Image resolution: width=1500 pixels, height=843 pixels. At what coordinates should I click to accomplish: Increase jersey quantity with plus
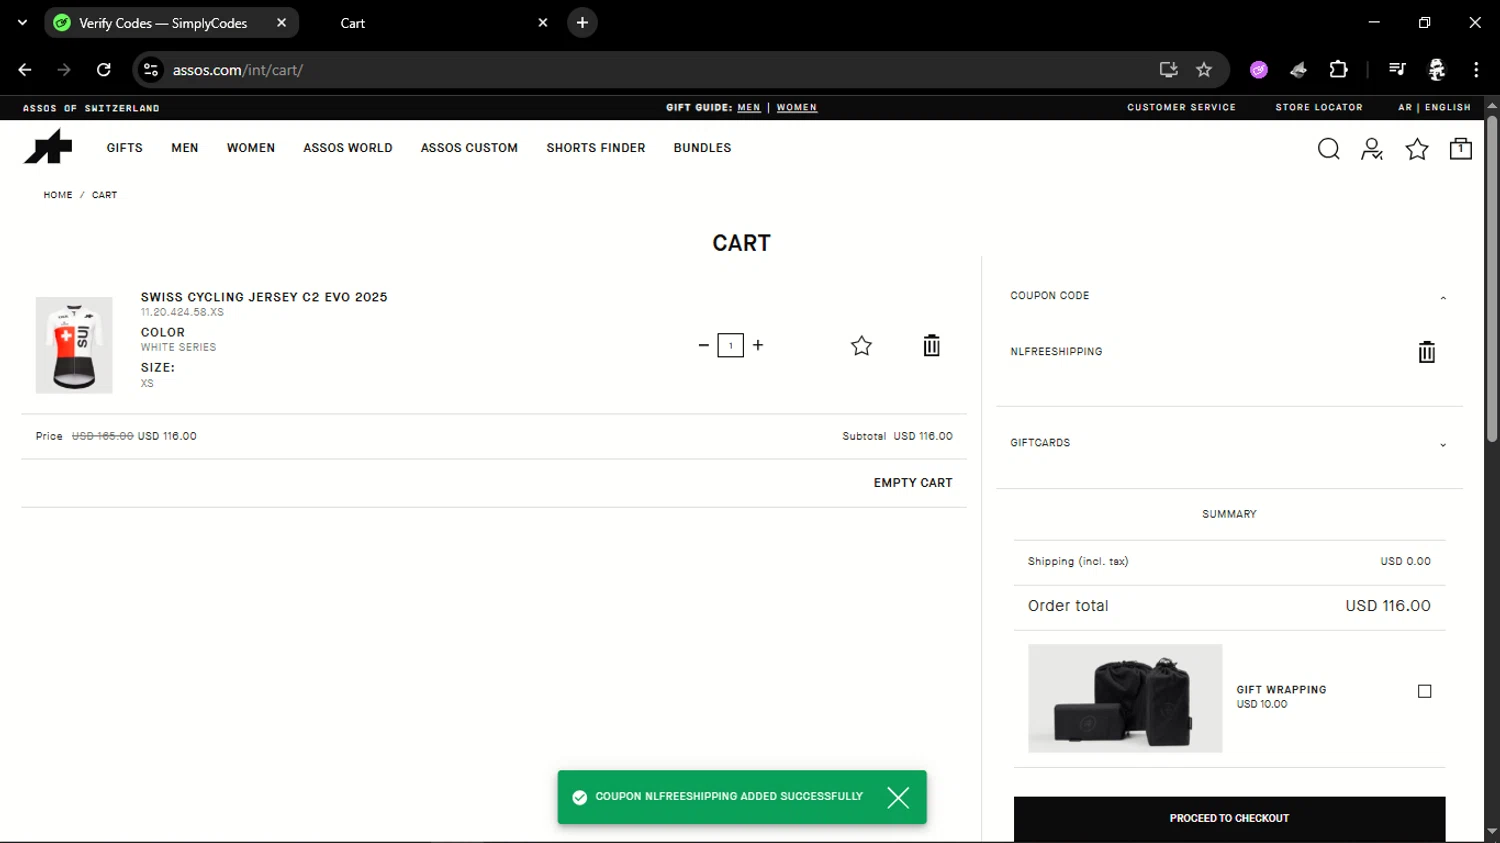pyautogui.click(x=758, y=345)
